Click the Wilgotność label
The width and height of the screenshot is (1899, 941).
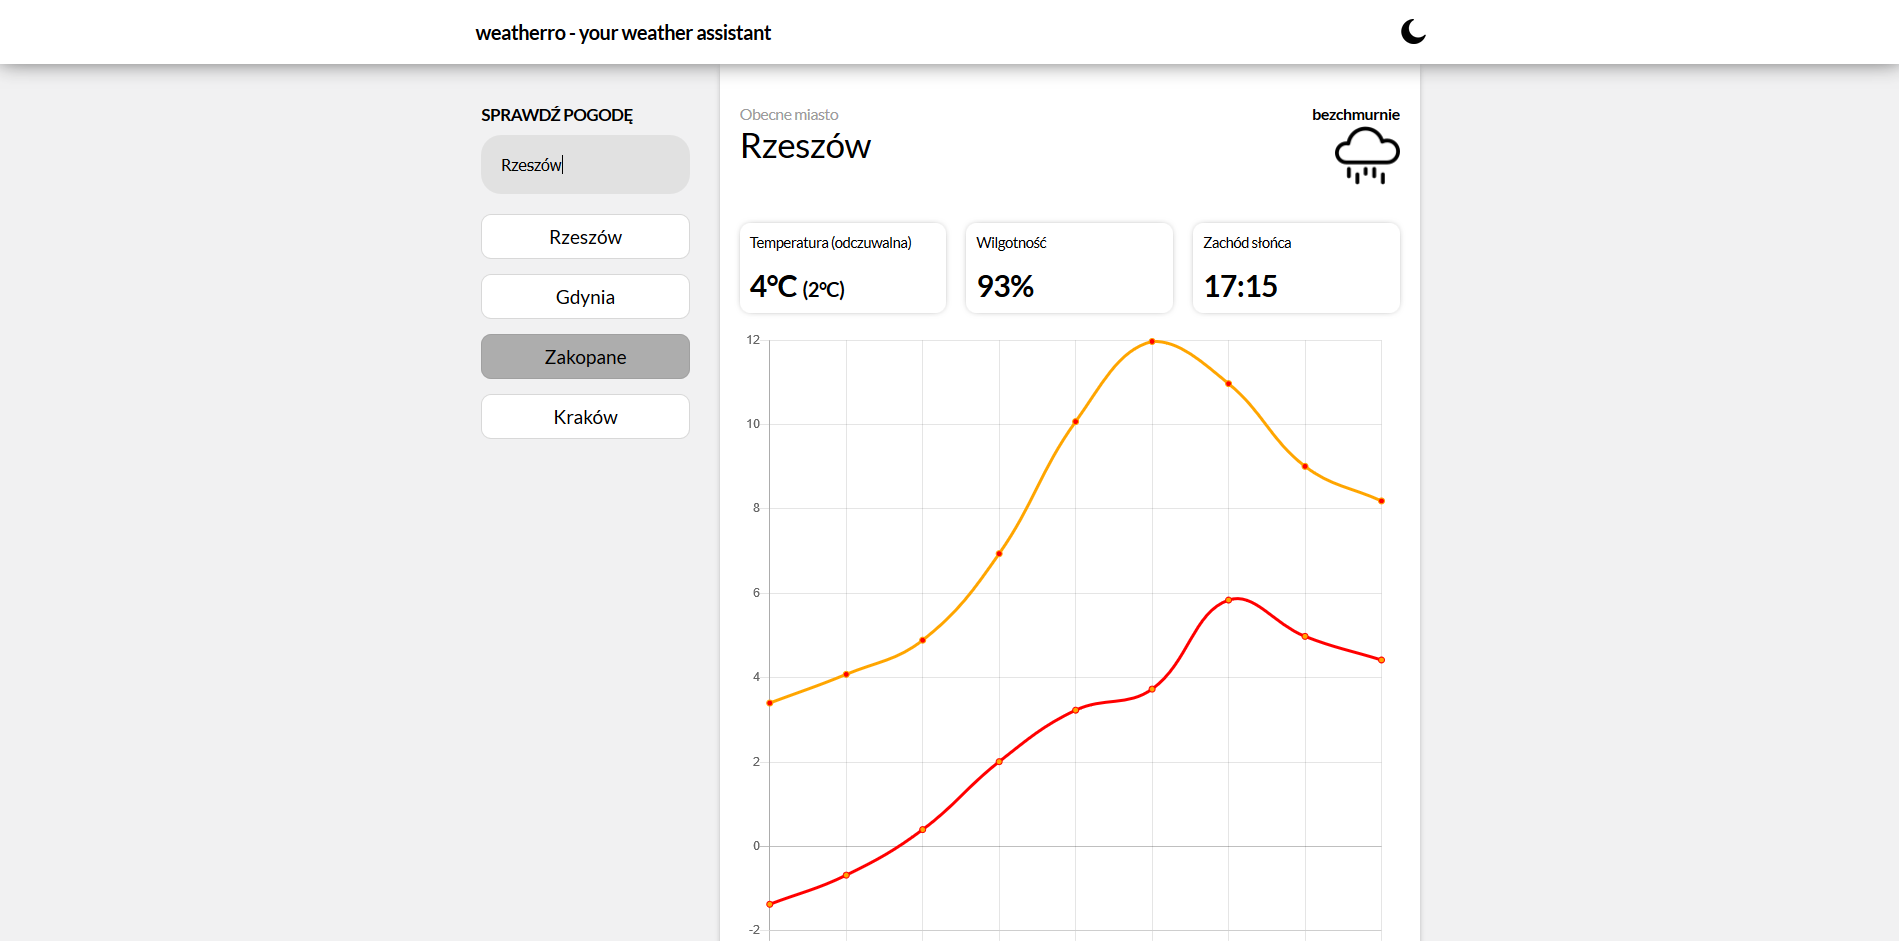pyautogui.click(x=1011, y=243)
